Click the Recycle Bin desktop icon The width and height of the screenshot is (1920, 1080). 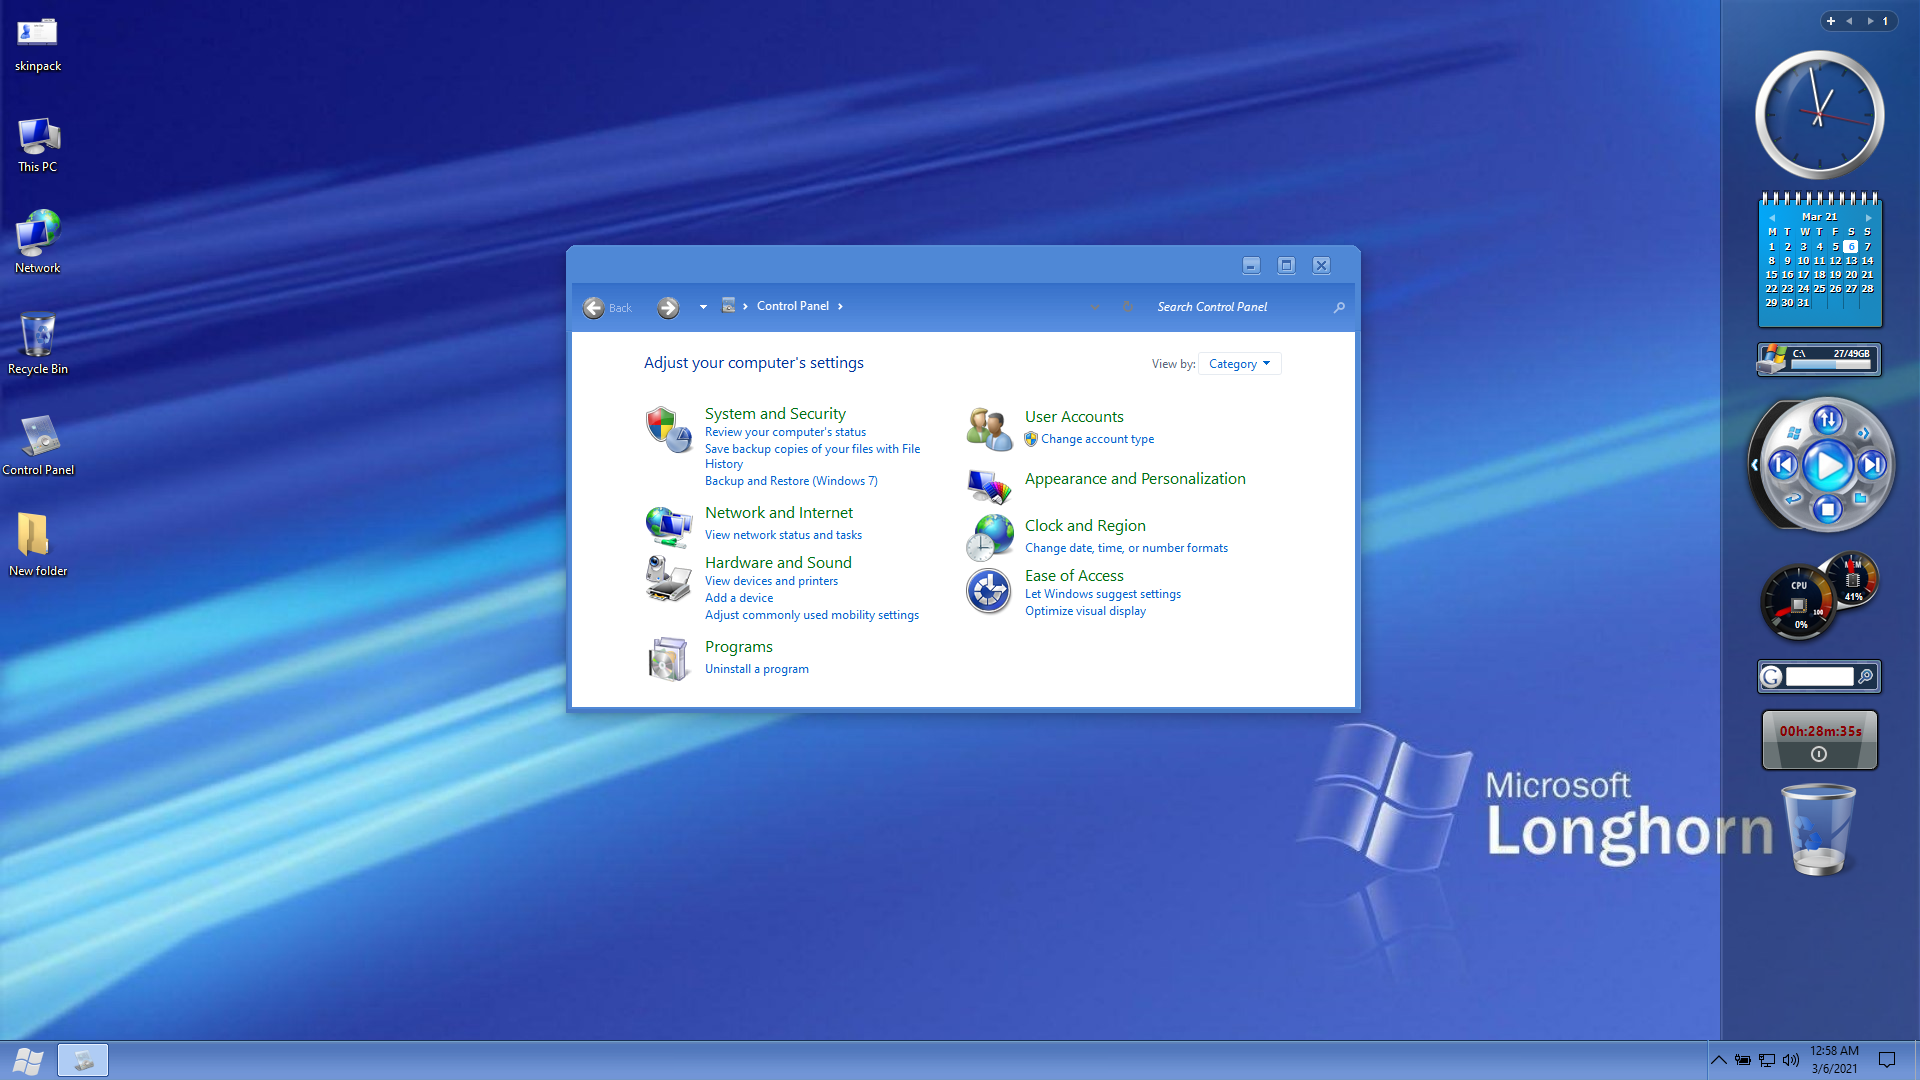[x=38, y=335]
